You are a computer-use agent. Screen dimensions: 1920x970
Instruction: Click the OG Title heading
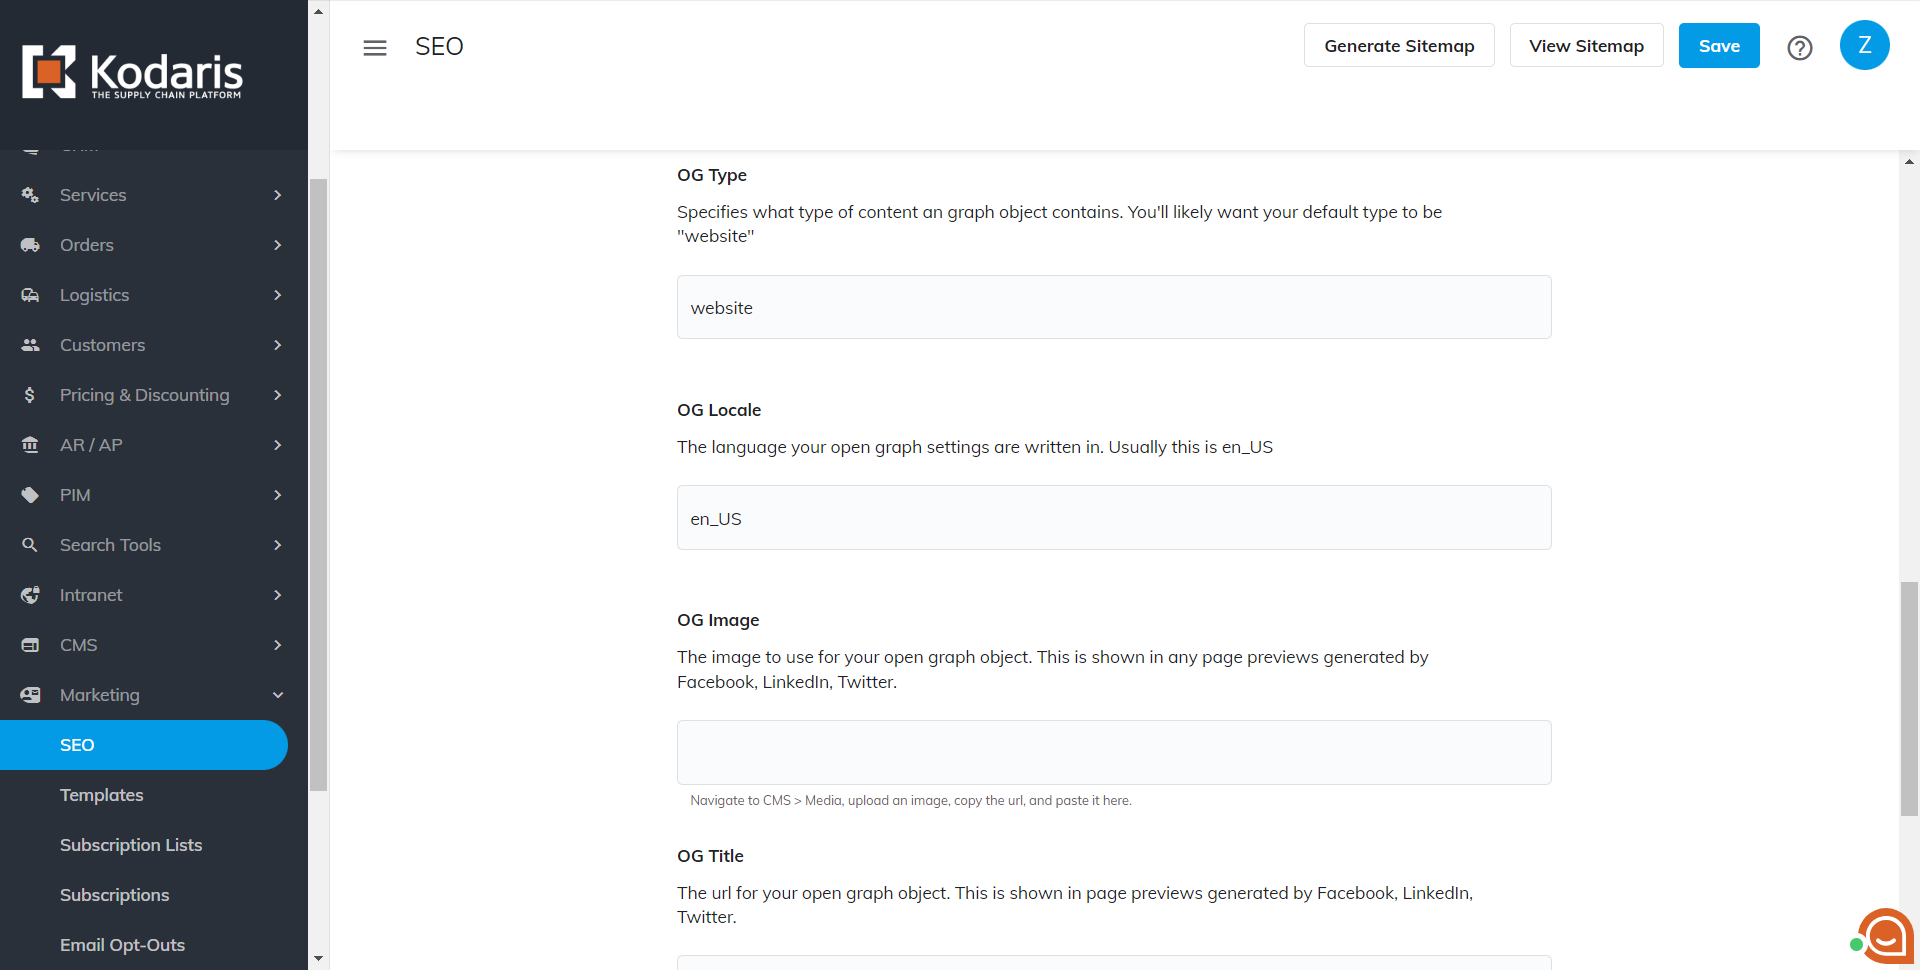[710, 856]
